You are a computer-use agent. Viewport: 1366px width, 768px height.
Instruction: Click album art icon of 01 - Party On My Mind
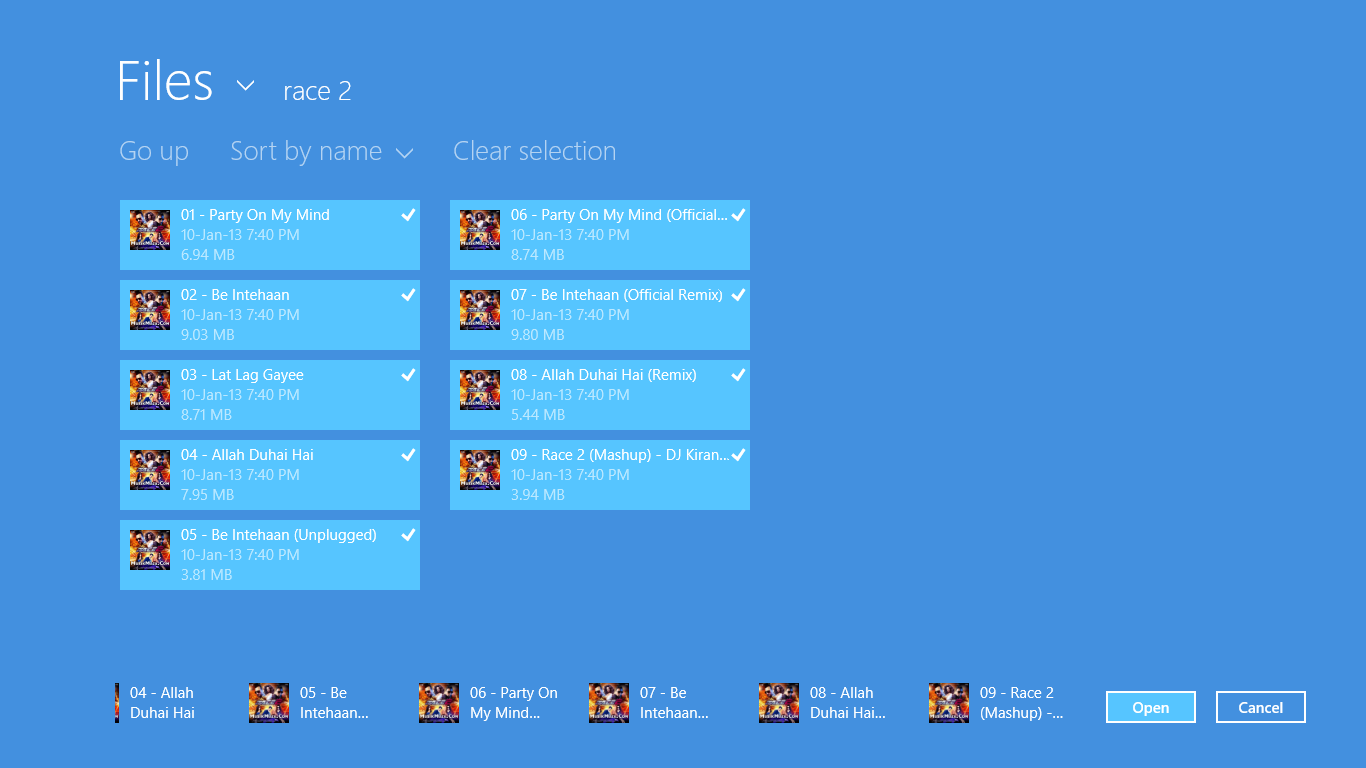150,230
